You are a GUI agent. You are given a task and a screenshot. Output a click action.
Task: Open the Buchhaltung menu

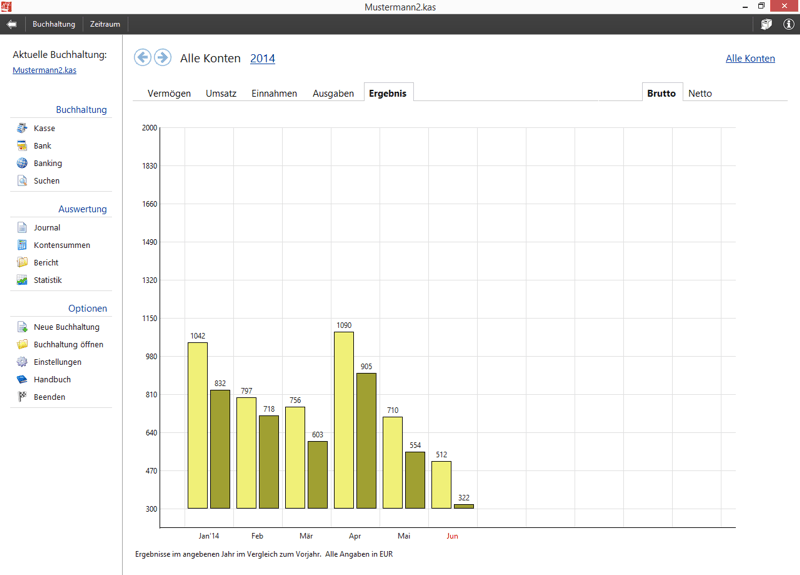(54, 24)
